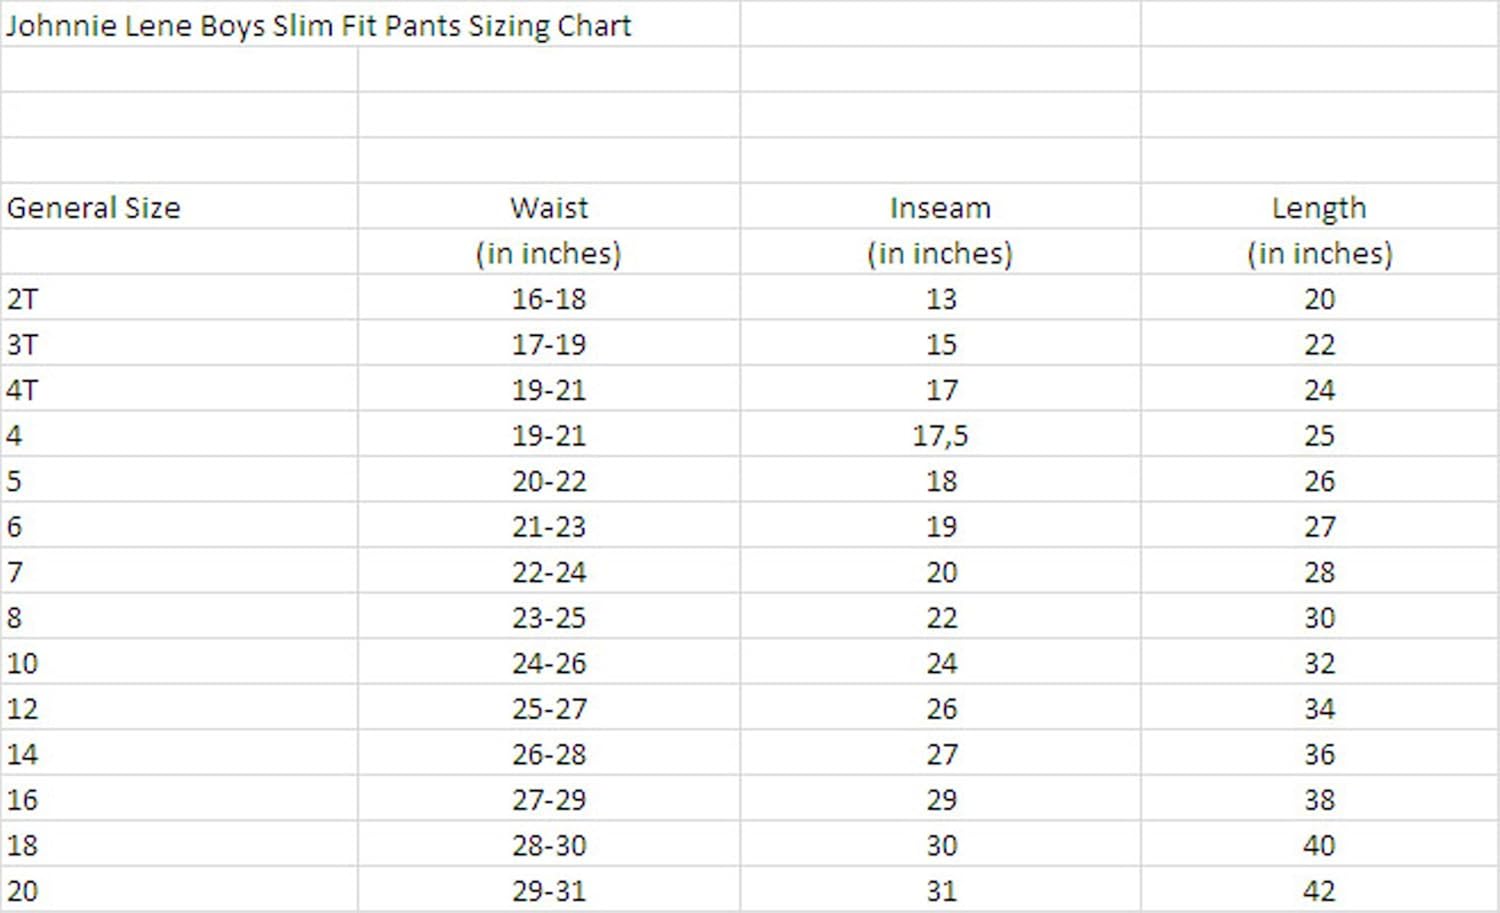1500x913 pixels.
Task: Click the length cell showing 42
Action: (x=1318, y=891)
